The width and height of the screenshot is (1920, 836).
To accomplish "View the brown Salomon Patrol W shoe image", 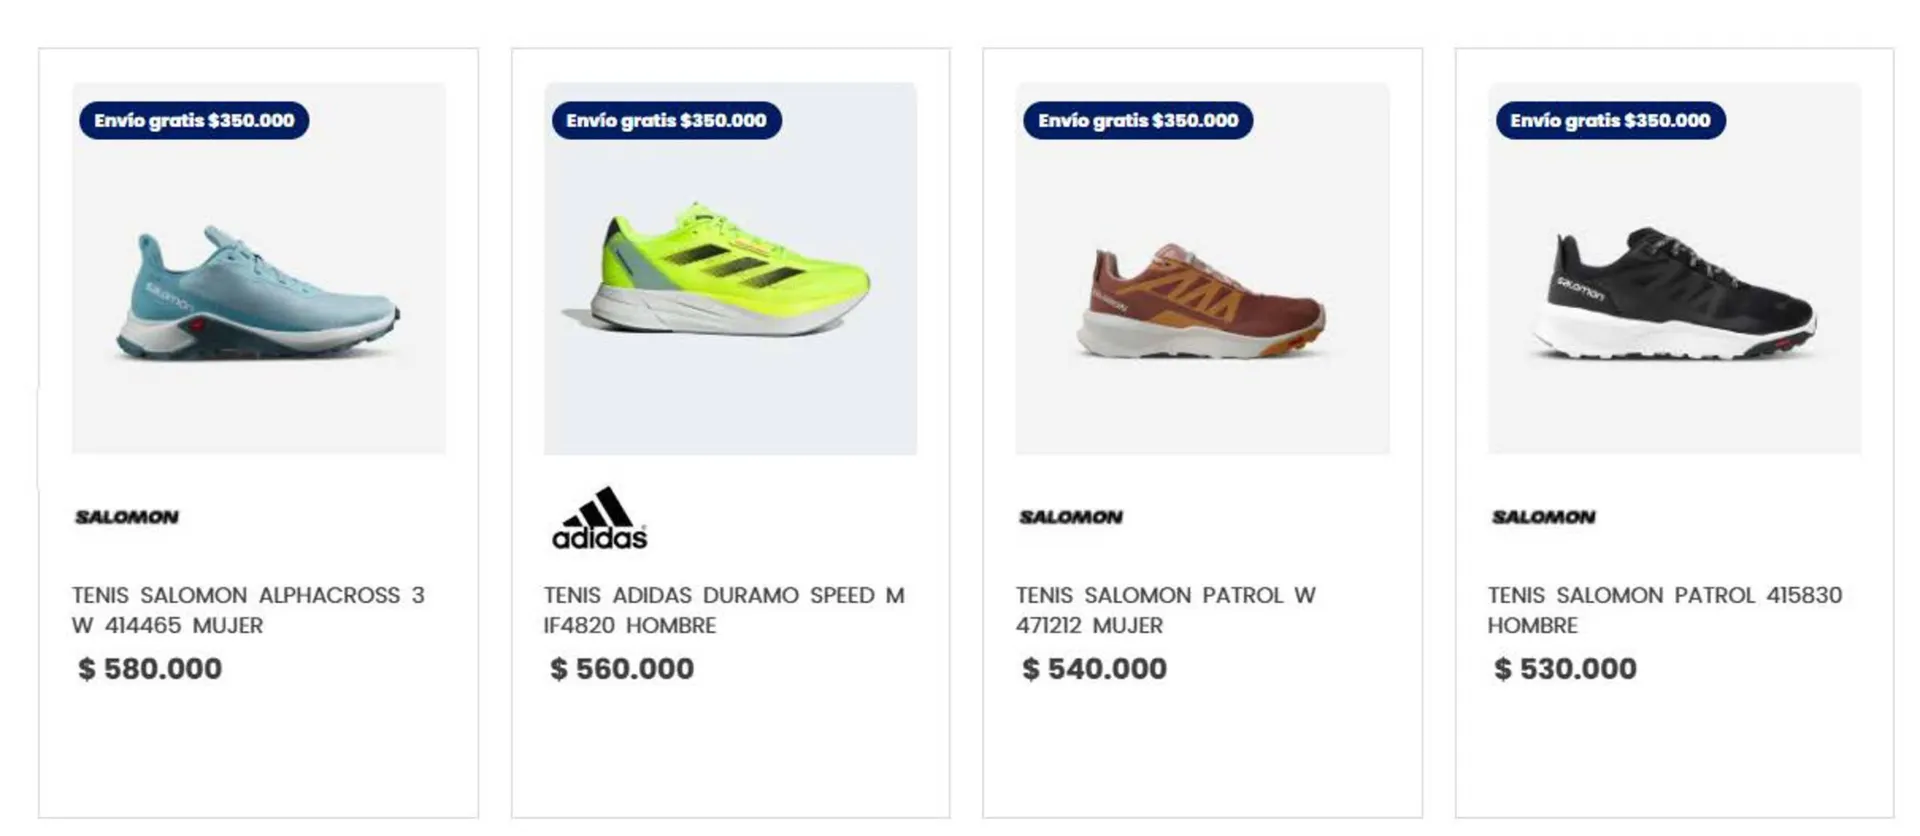I will 1203,300.
